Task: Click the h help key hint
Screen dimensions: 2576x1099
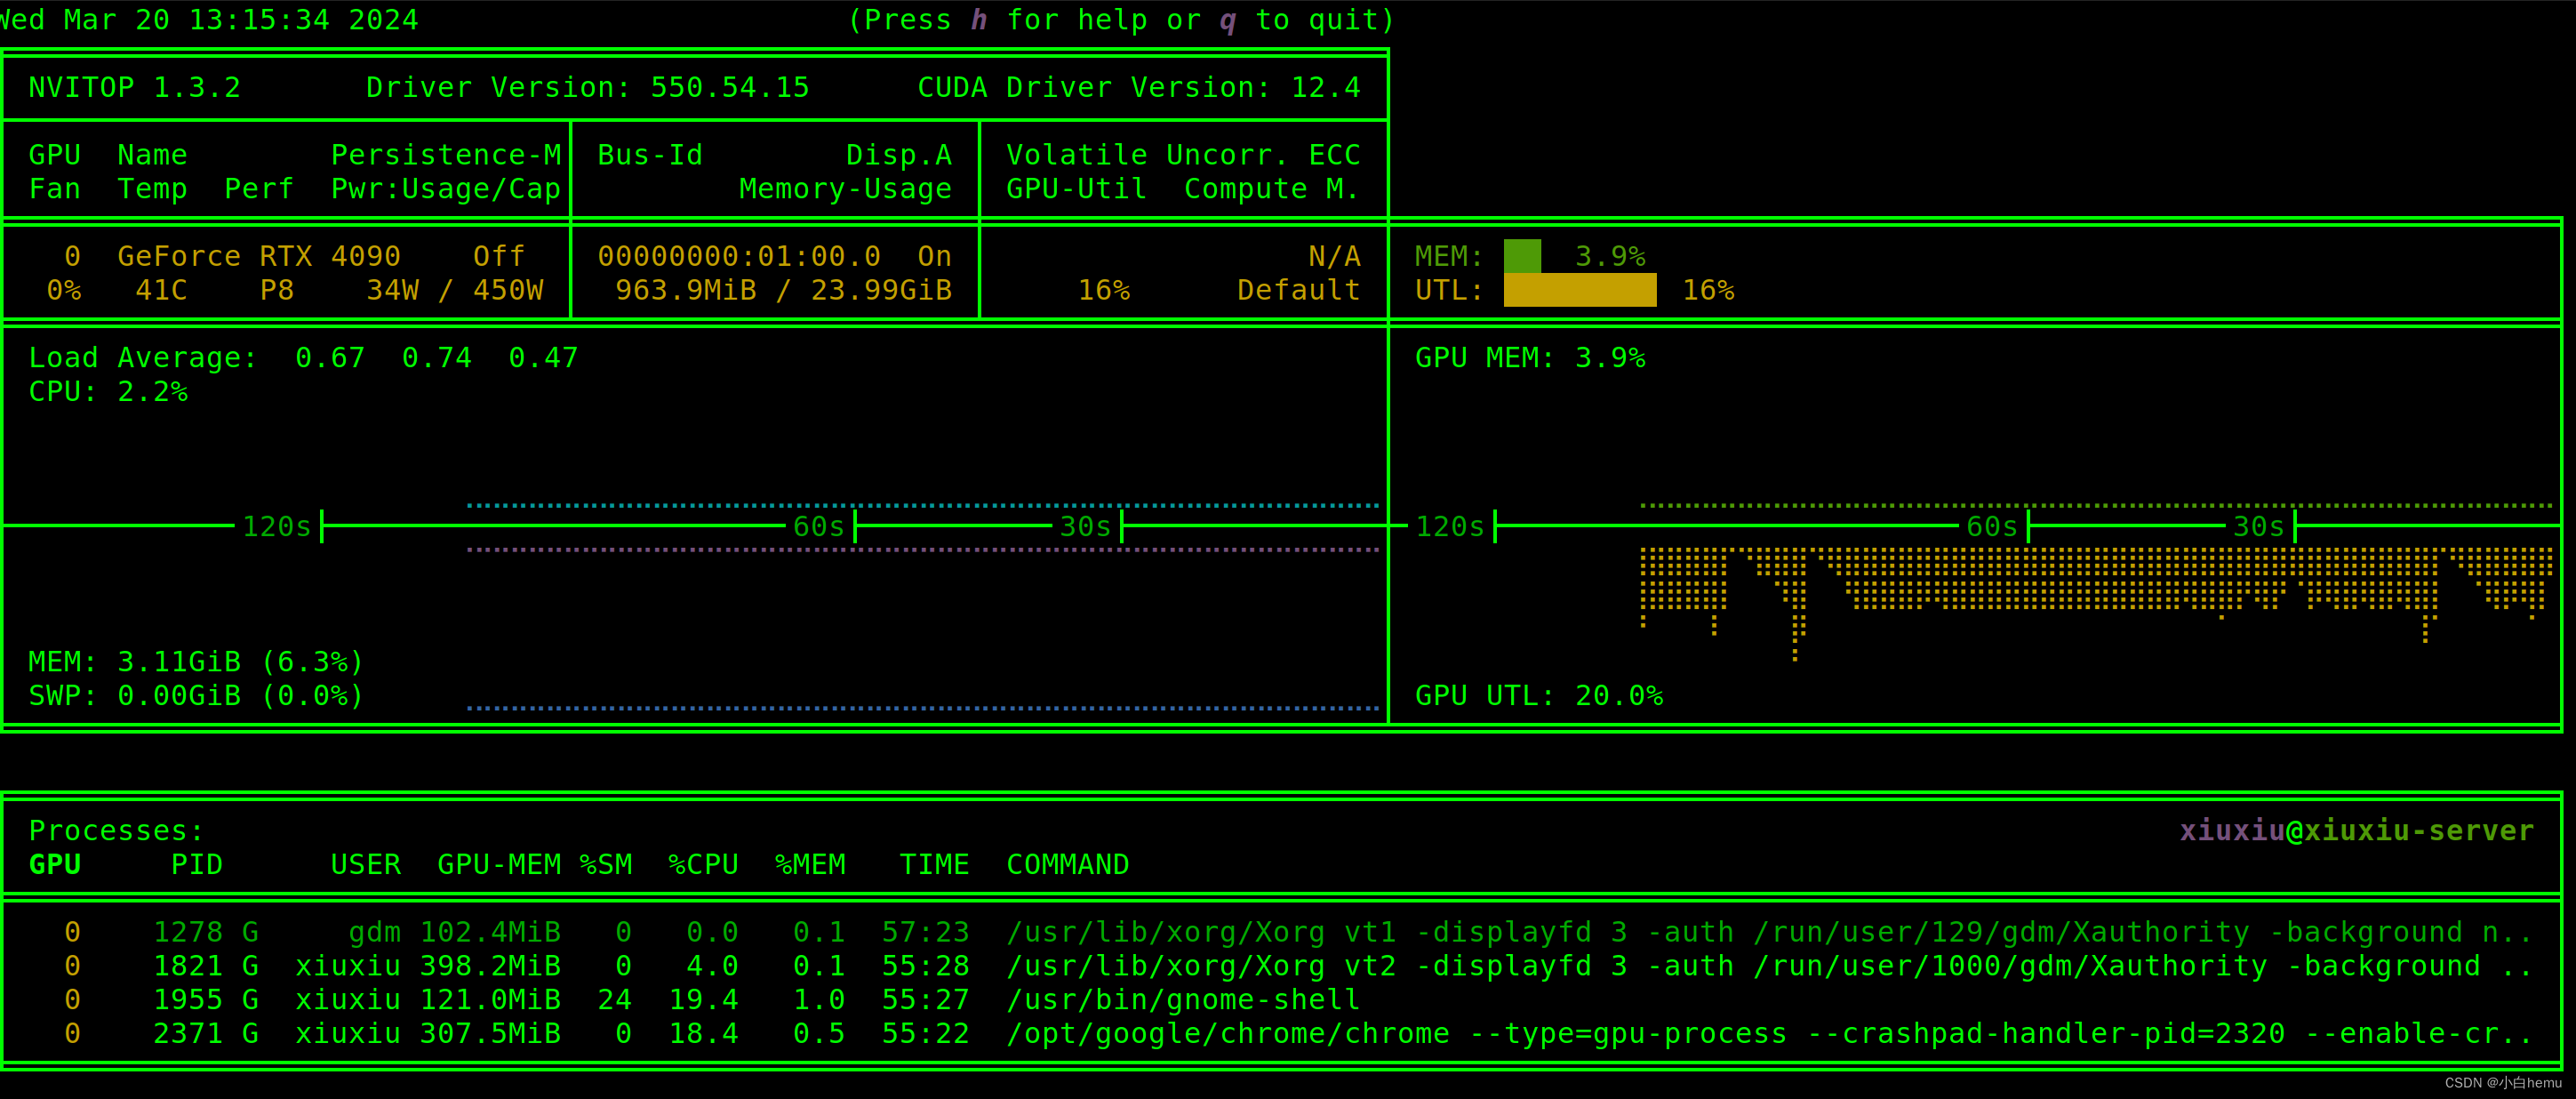Action: pos(978,20)
